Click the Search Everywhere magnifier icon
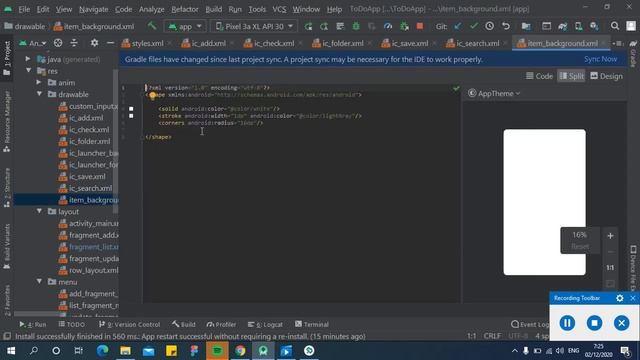Viewport: 640px width, 360px height. [615, 27]
